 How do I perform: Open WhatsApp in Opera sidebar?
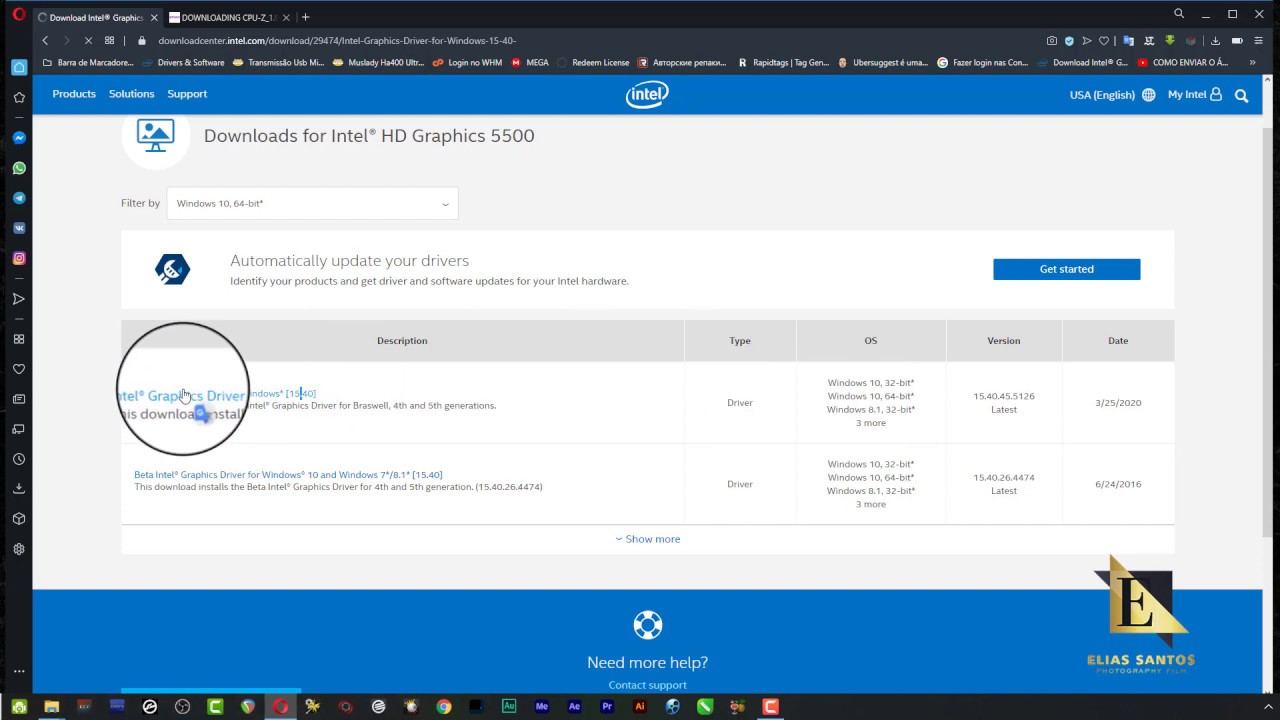19,168
